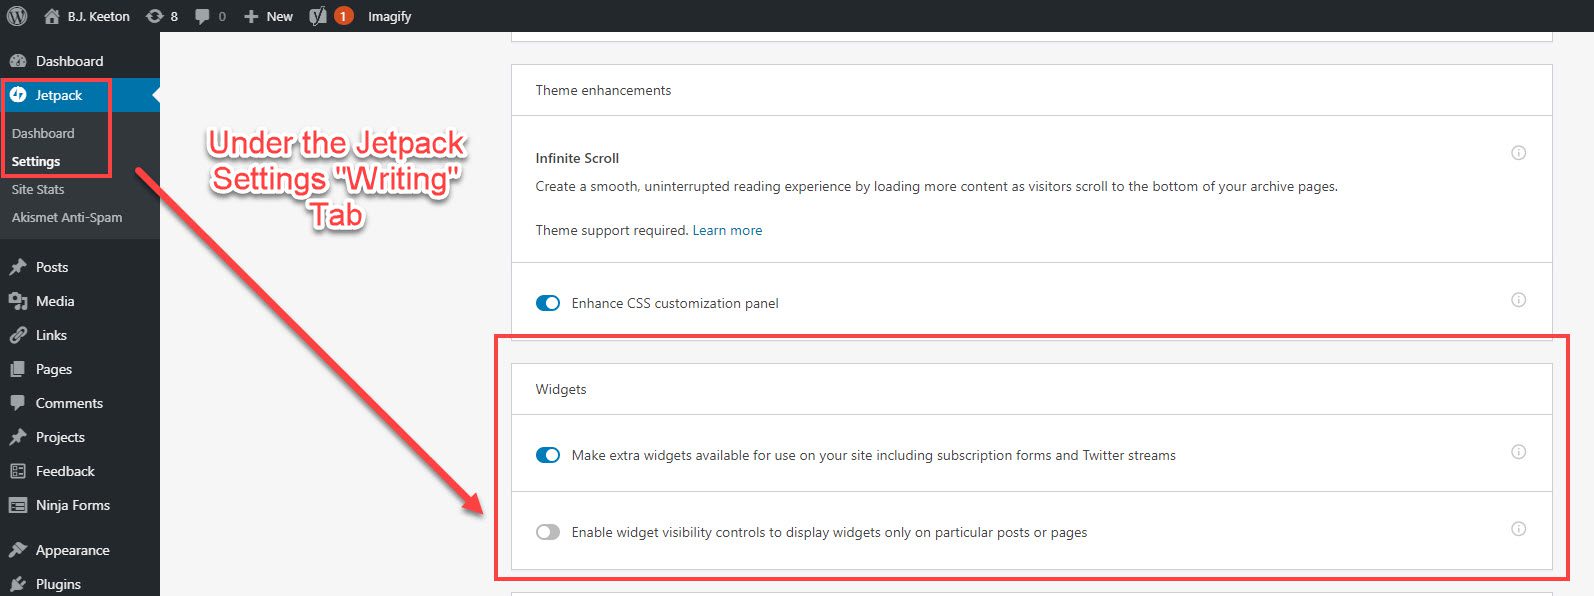Click the Widgets section header

561,389
